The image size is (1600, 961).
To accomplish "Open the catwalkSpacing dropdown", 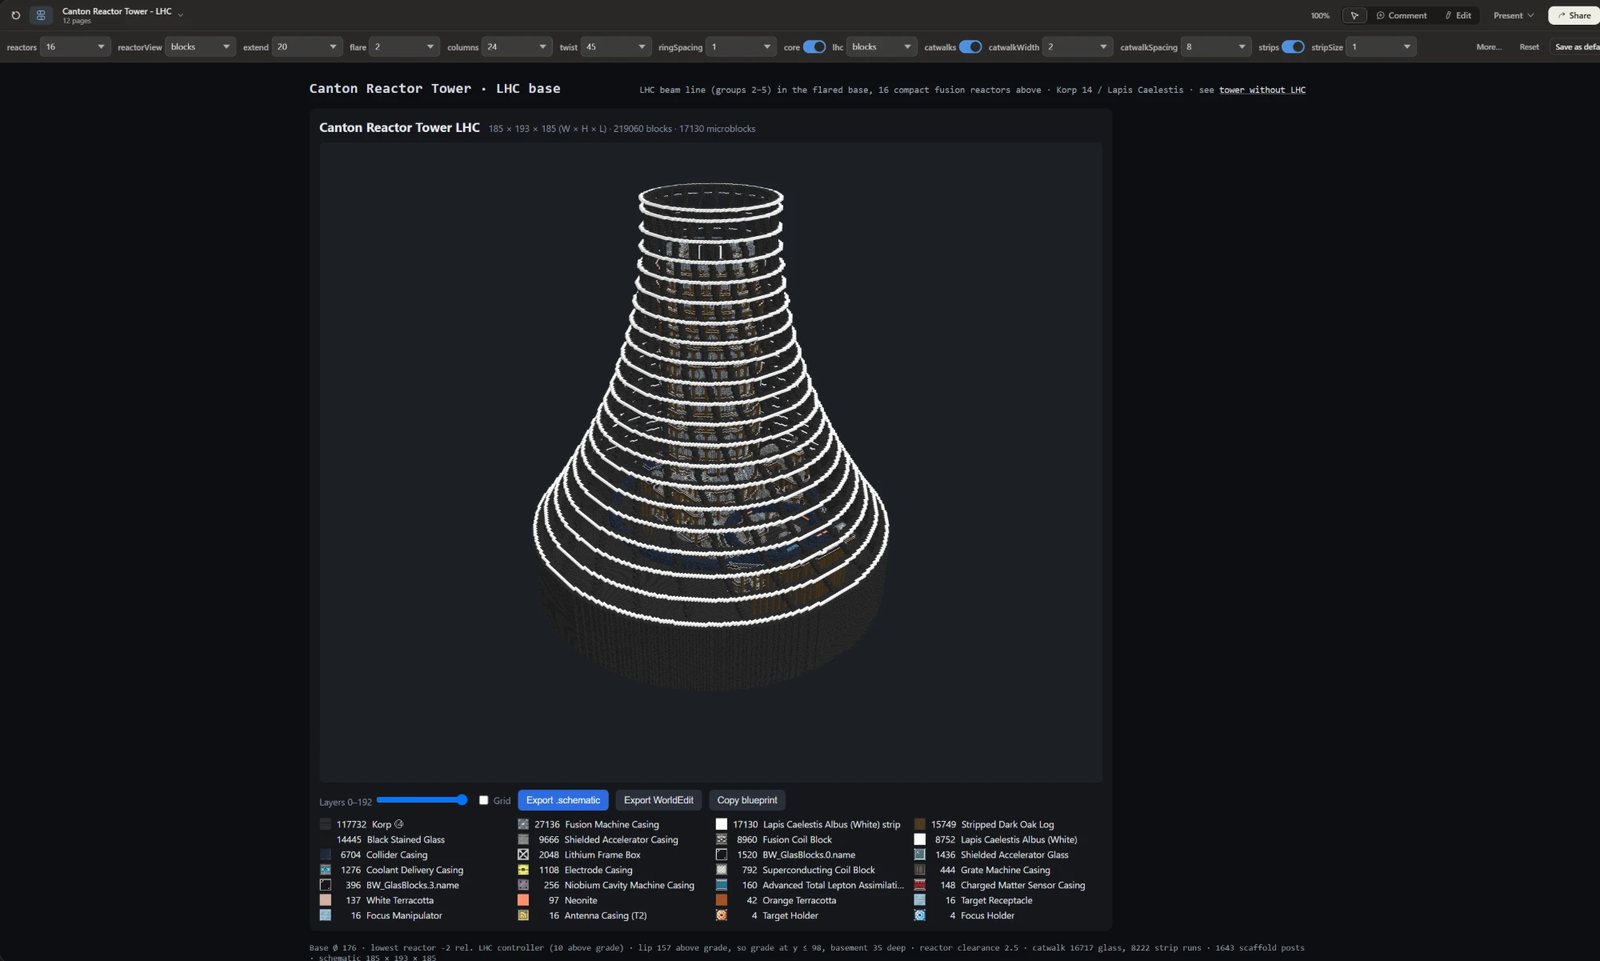I will click(1216, 47).
